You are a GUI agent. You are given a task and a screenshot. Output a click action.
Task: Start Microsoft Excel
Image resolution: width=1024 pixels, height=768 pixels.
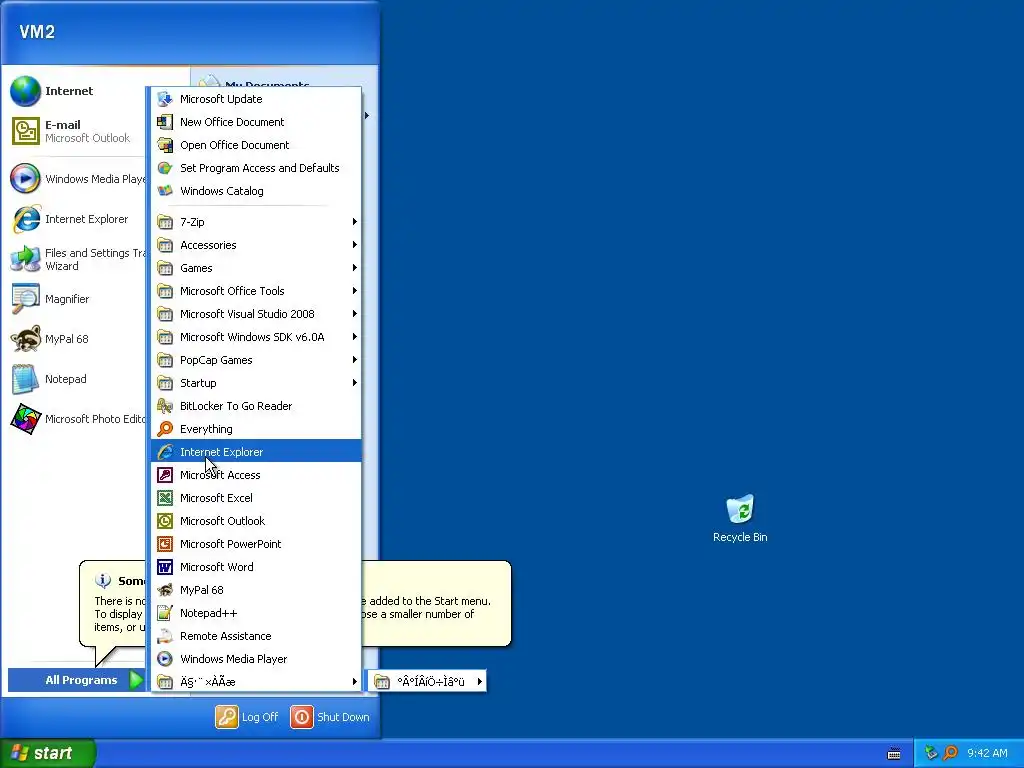[x=256, y=498]
